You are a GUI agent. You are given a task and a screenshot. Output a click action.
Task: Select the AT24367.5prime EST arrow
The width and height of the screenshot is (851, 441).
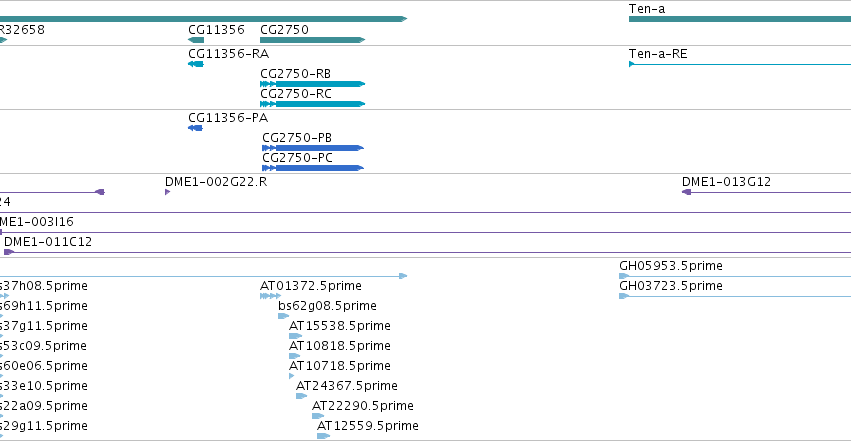click(301, 396)
